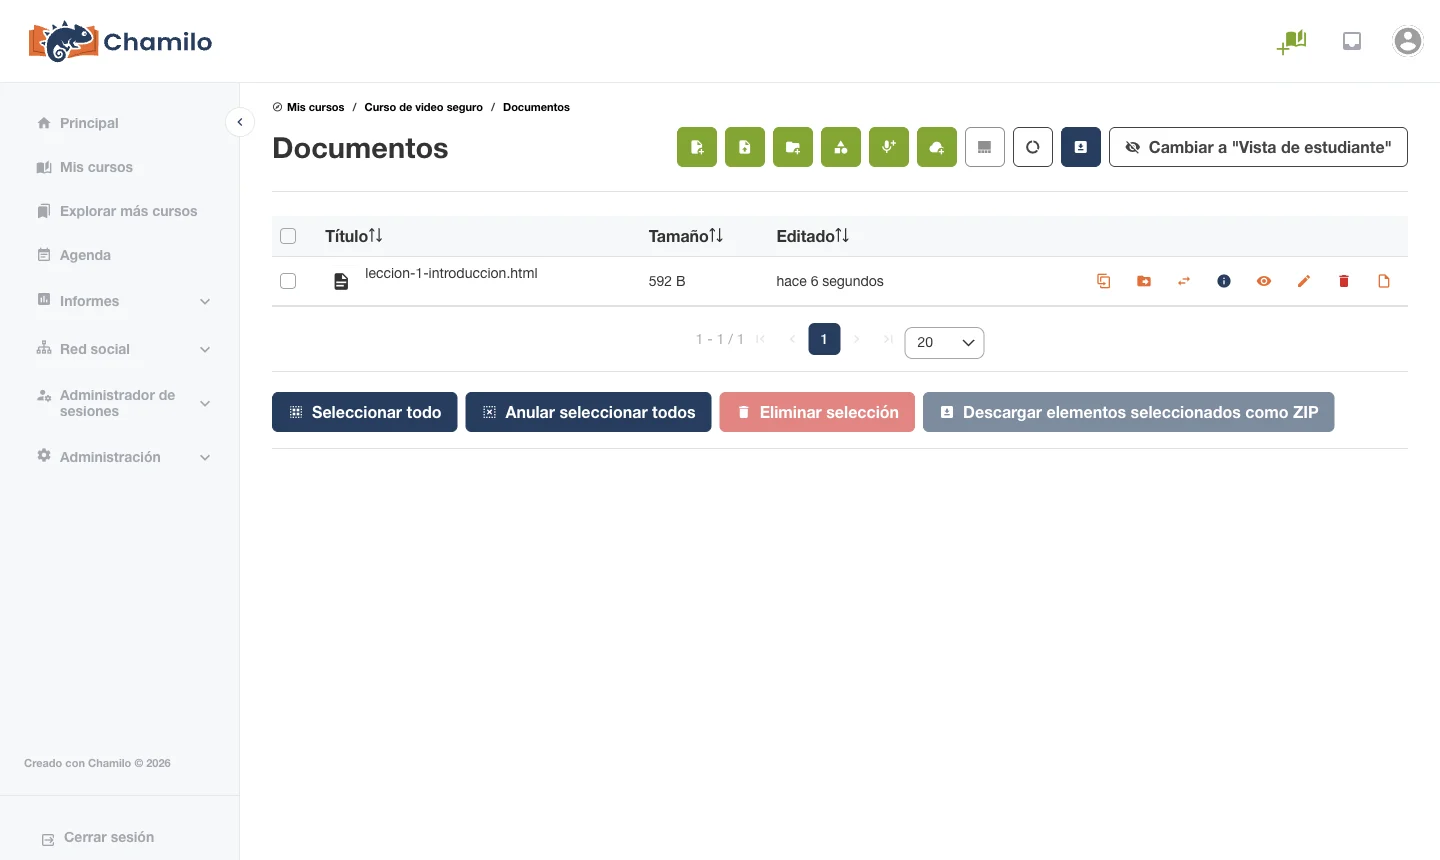Expand the Red social sidebar menu
The image size is (1440, 860).
[124, 349]
